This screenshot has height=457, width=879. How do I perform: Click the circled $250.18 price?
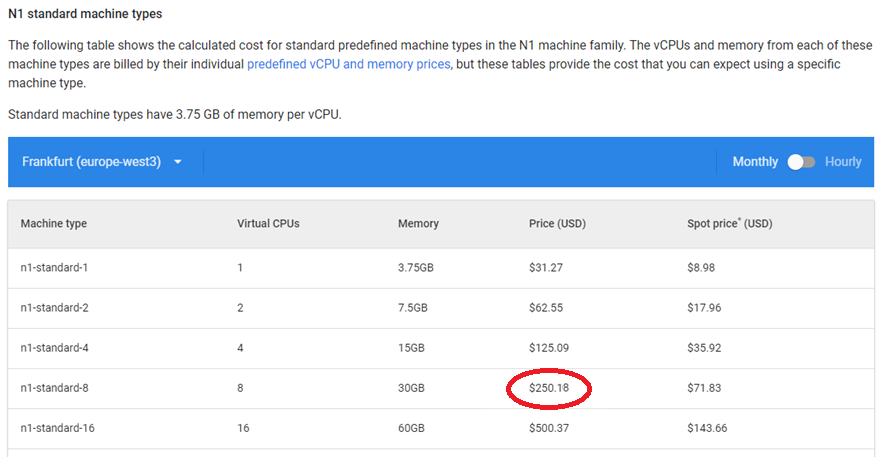(549, 388)
